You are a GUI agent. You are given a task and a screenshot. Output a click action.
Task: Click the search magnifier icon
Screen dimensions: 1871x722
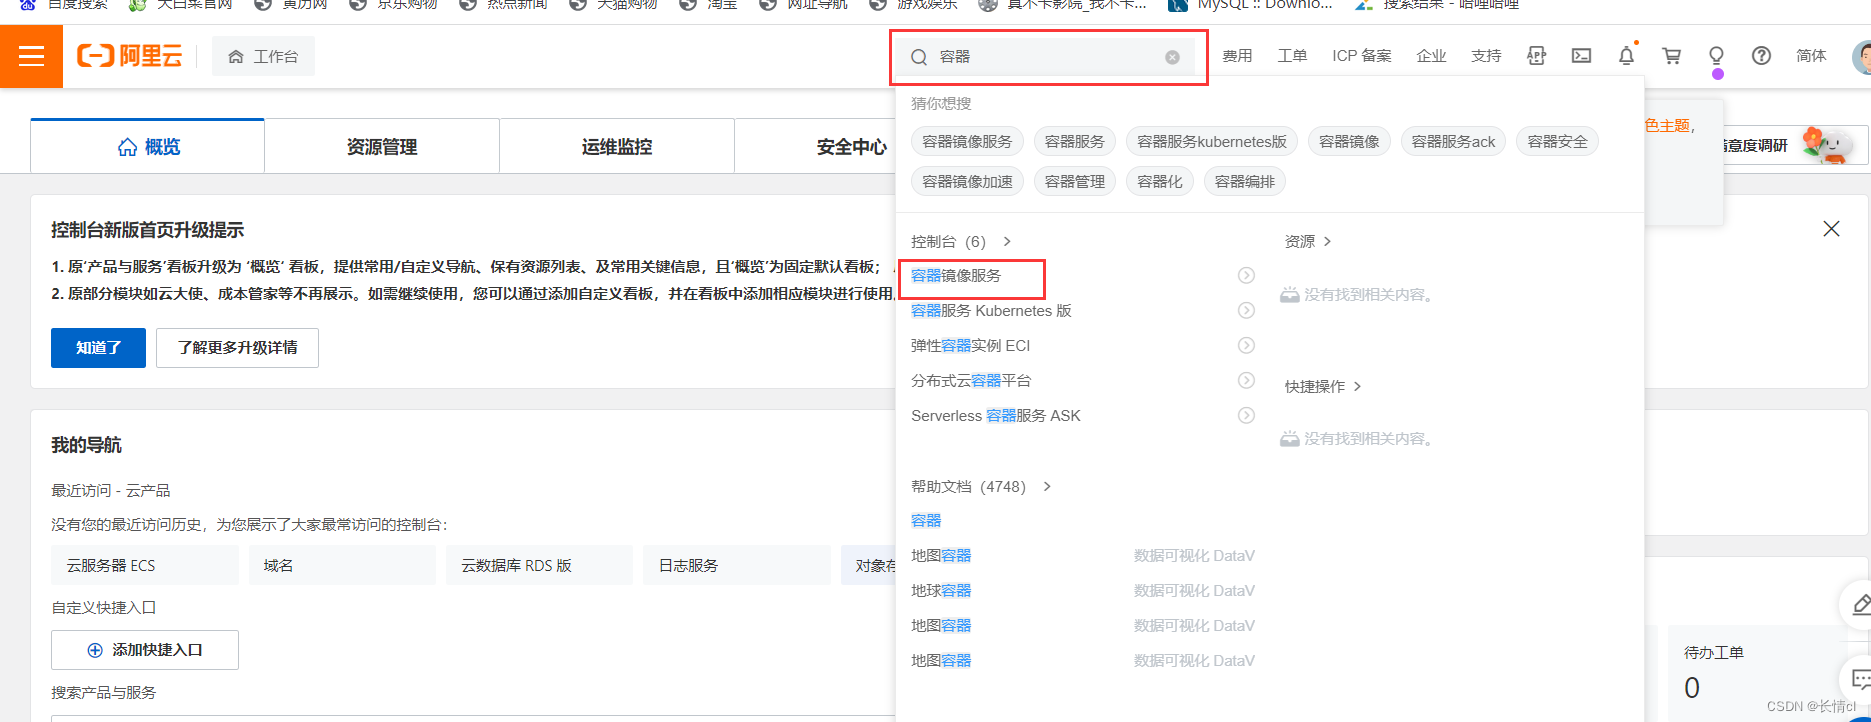pyautogui.click(x=918, y=57)
